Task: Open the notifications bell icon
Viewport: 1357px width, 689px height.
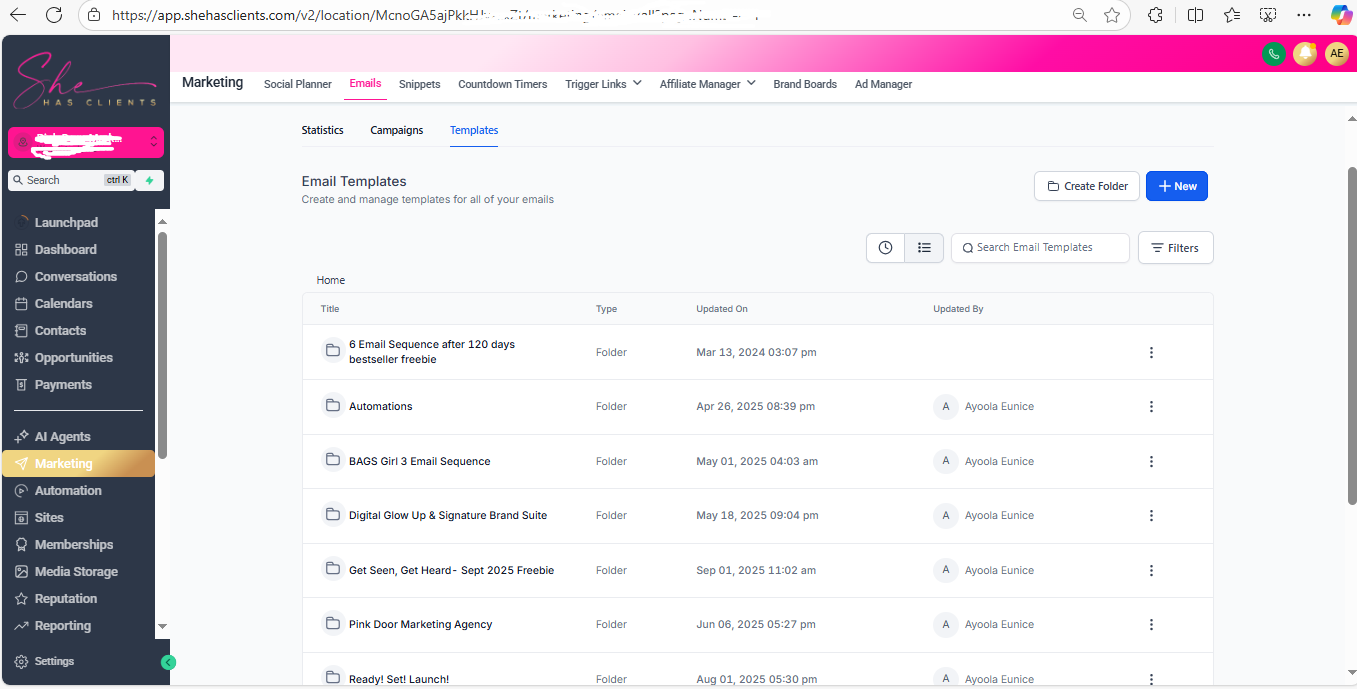Action: [x=1305, y=54]
